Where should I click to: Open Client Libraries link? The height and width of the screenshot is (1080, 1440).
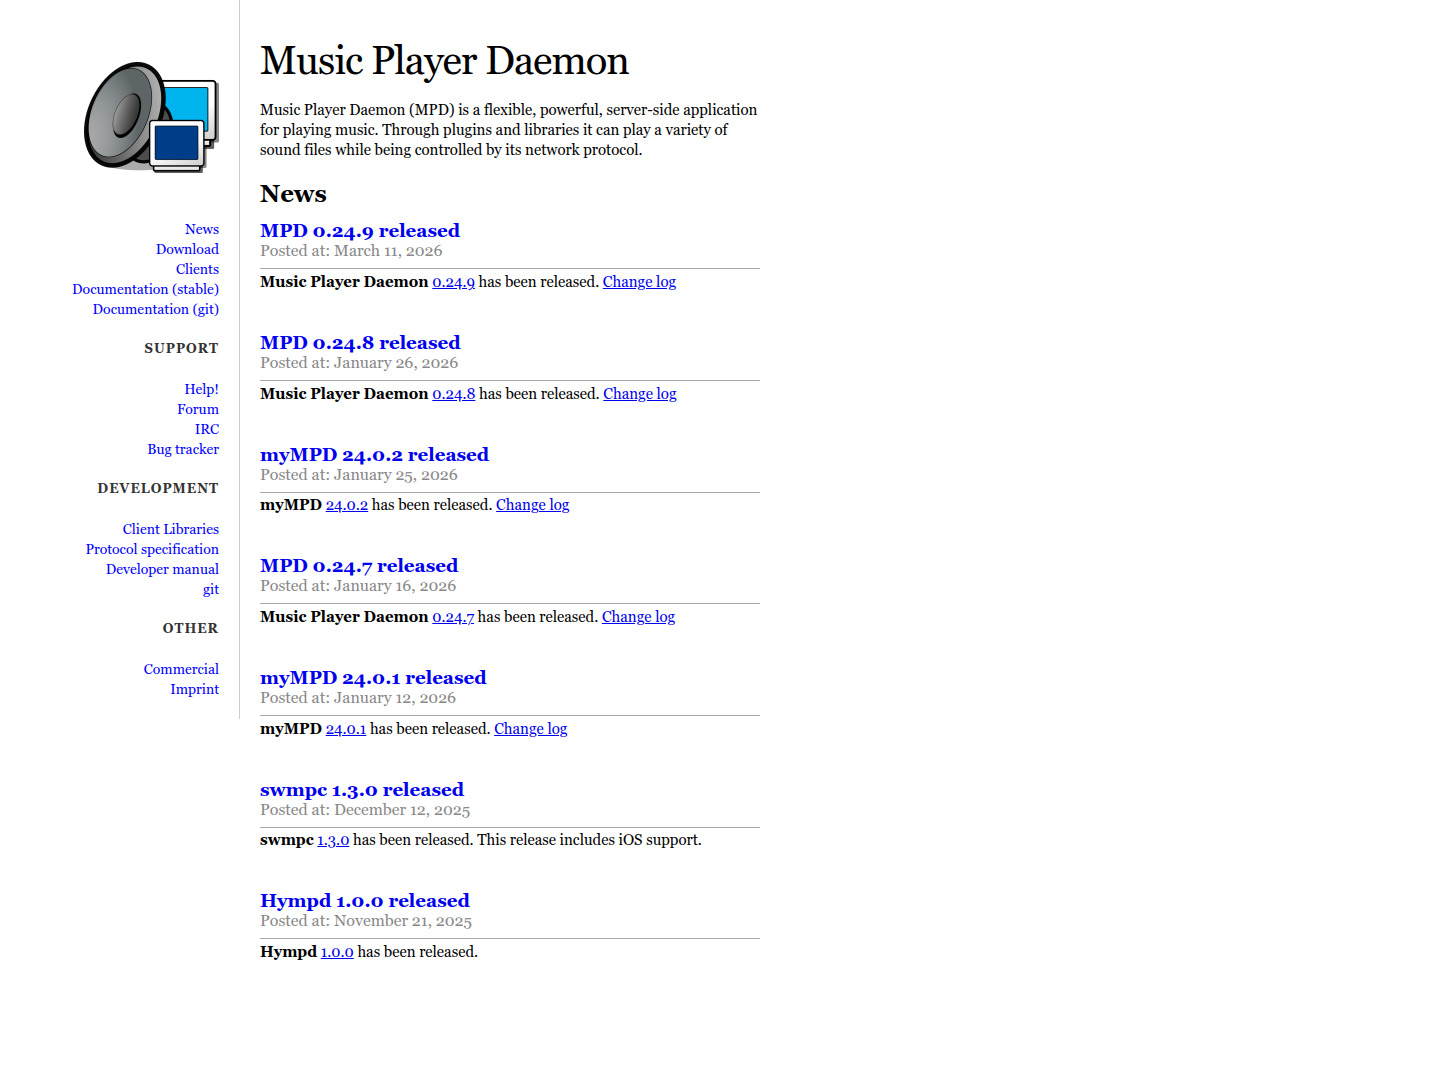tap(171, 529)
